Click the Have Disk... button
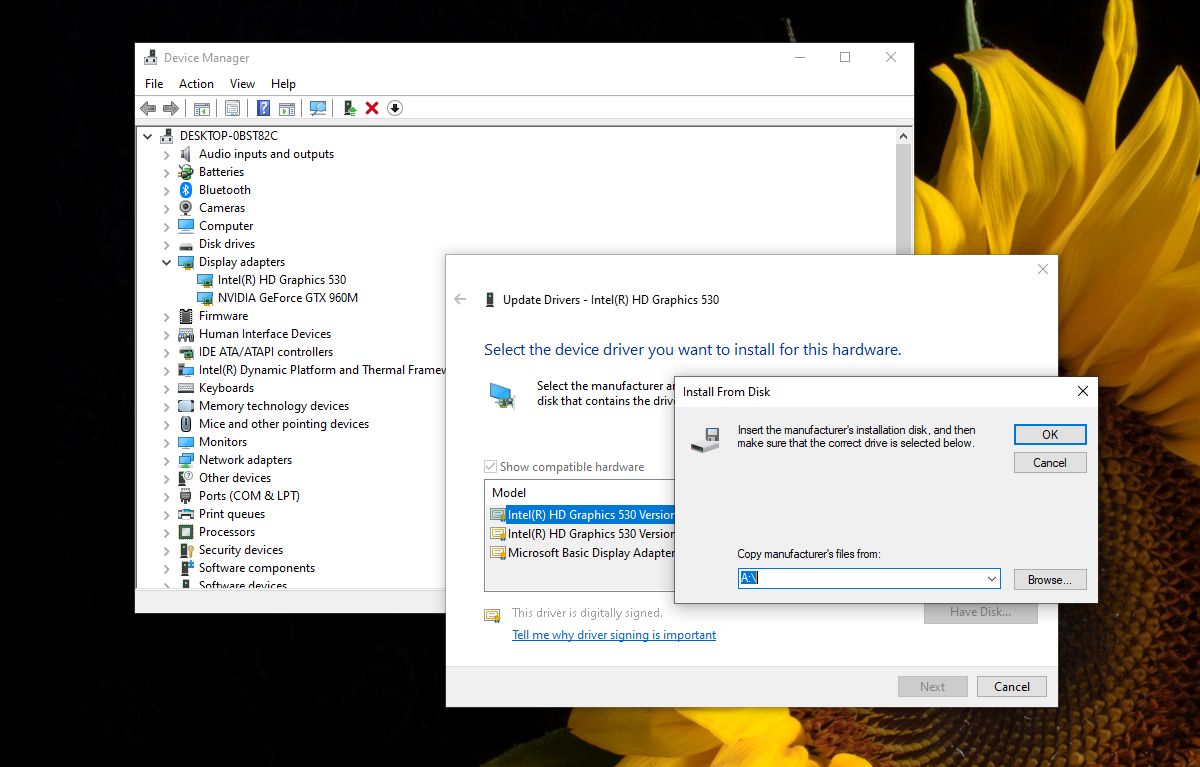 click(x=980, y=612)
